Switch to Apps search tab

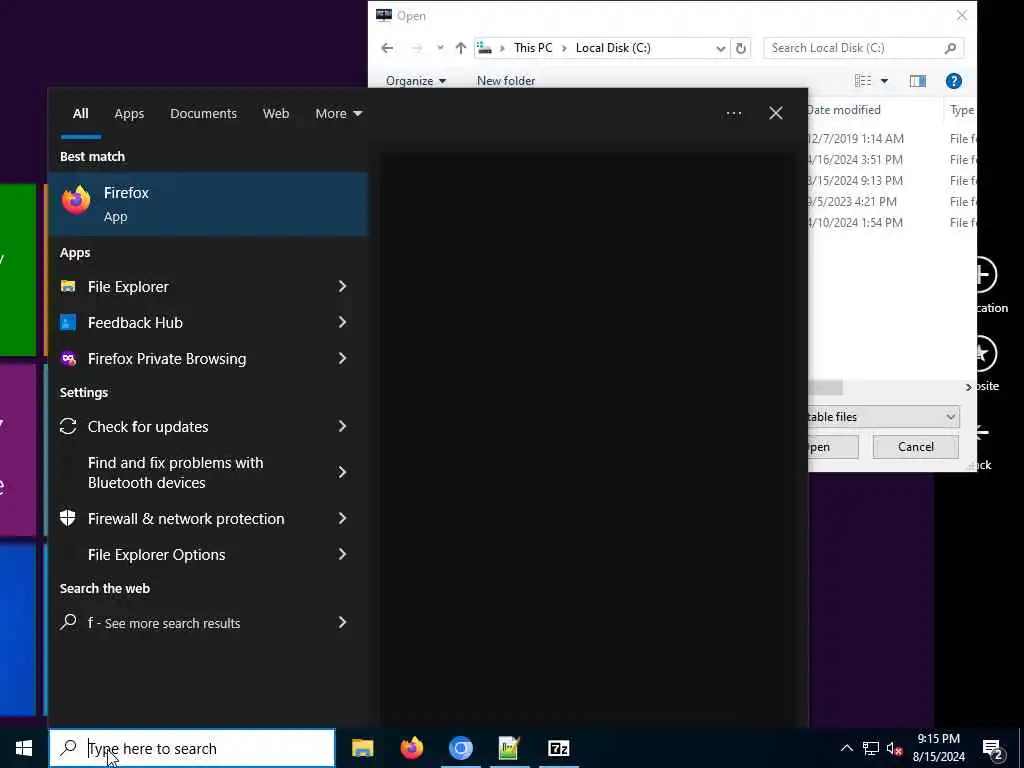point(129,114)
